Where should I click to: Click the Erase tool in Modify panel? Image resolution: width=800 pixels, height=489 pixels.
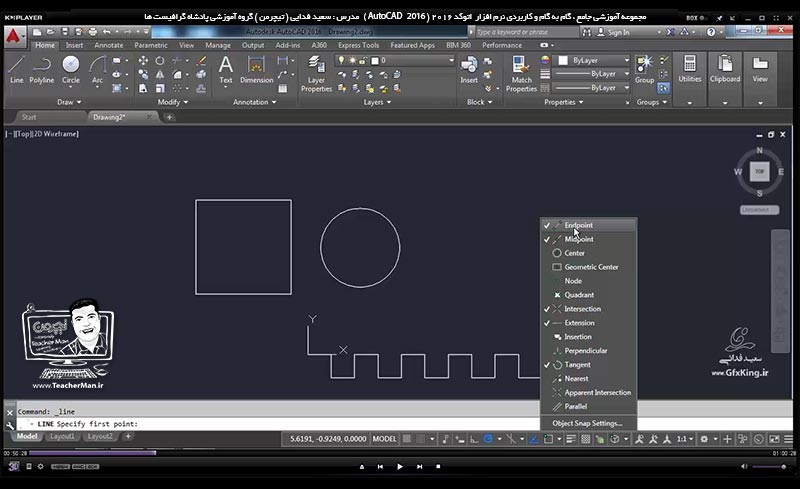[x=201, y=61]
